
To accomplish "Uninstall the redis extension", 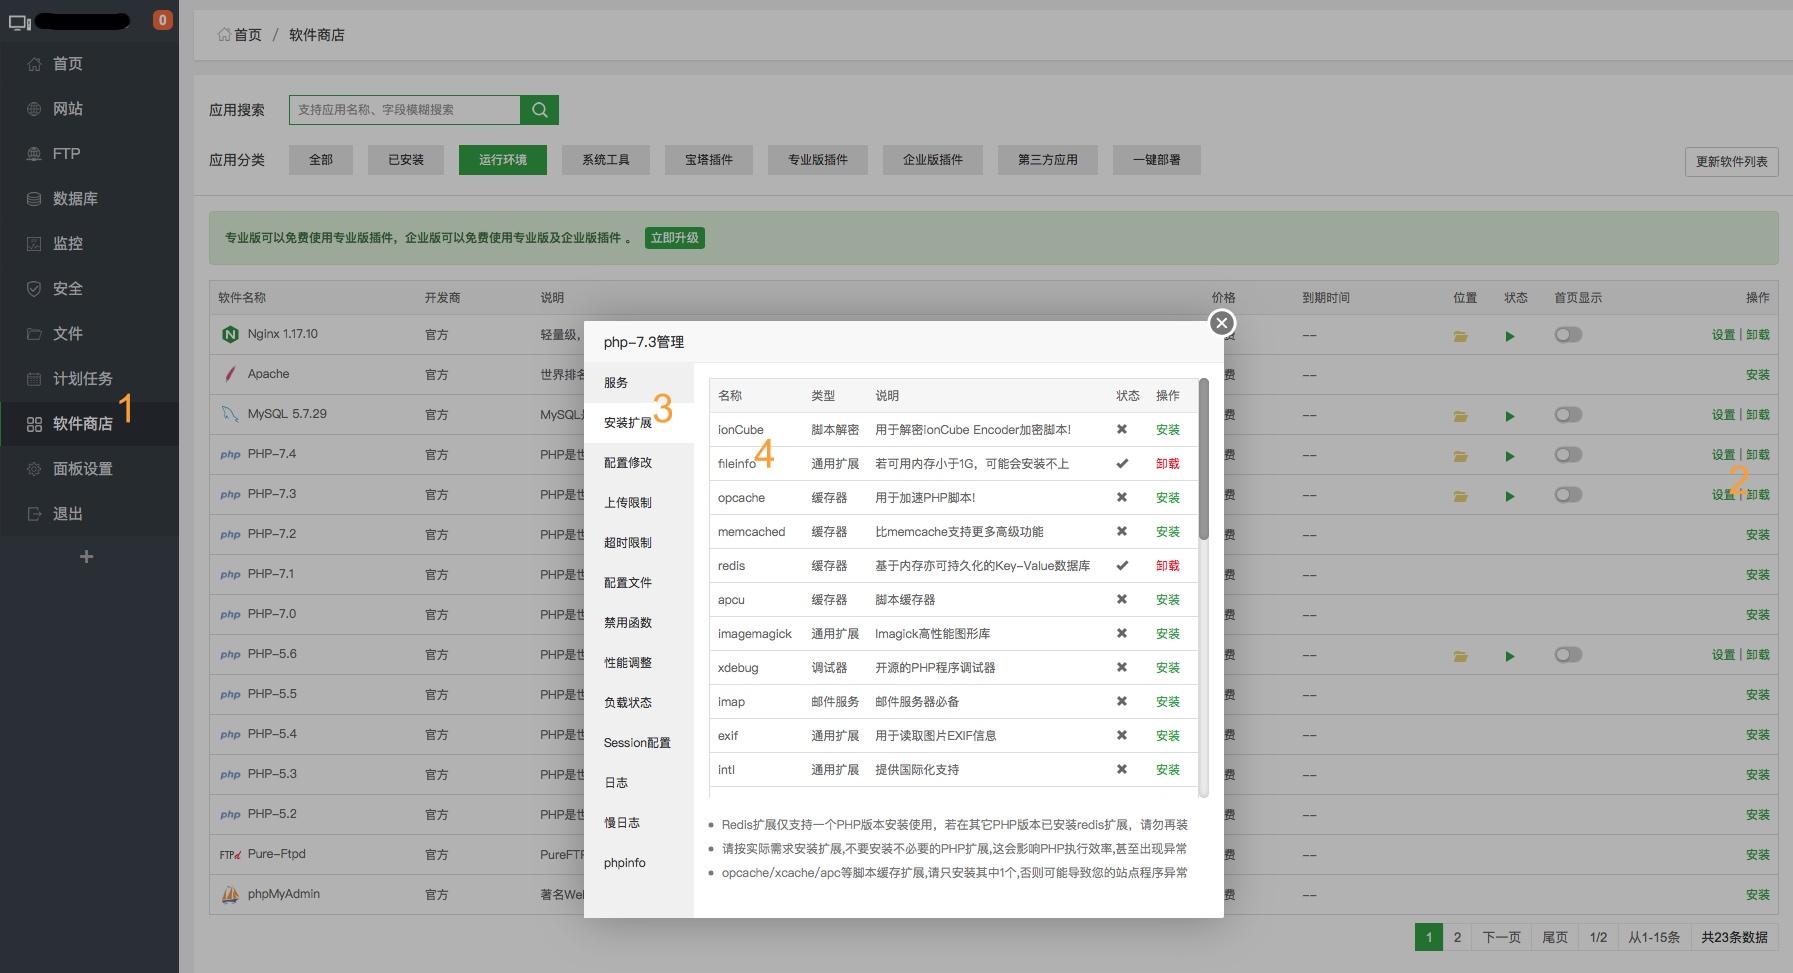I will 1168,566.
